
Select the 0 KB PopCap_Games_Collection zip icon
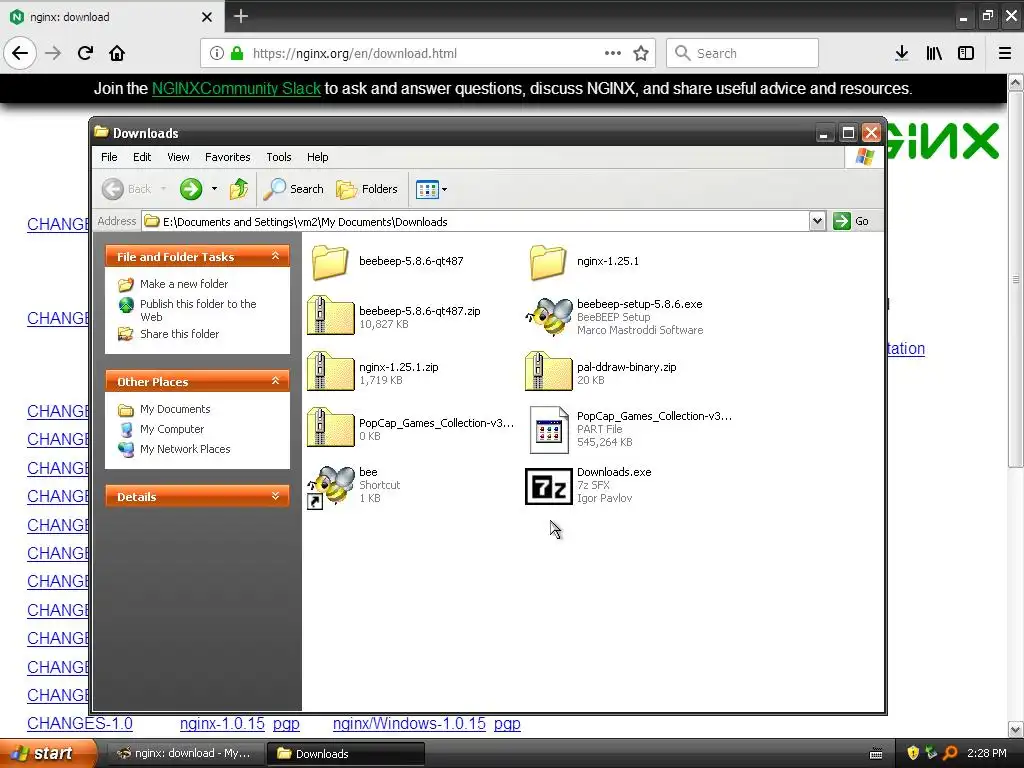point(330,428)
